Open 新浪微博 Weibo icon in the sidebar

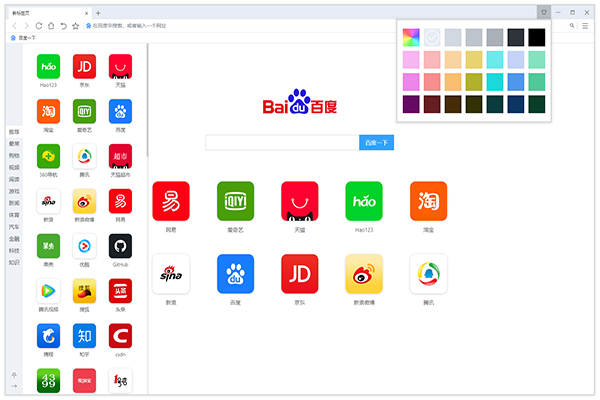point(84,201)
